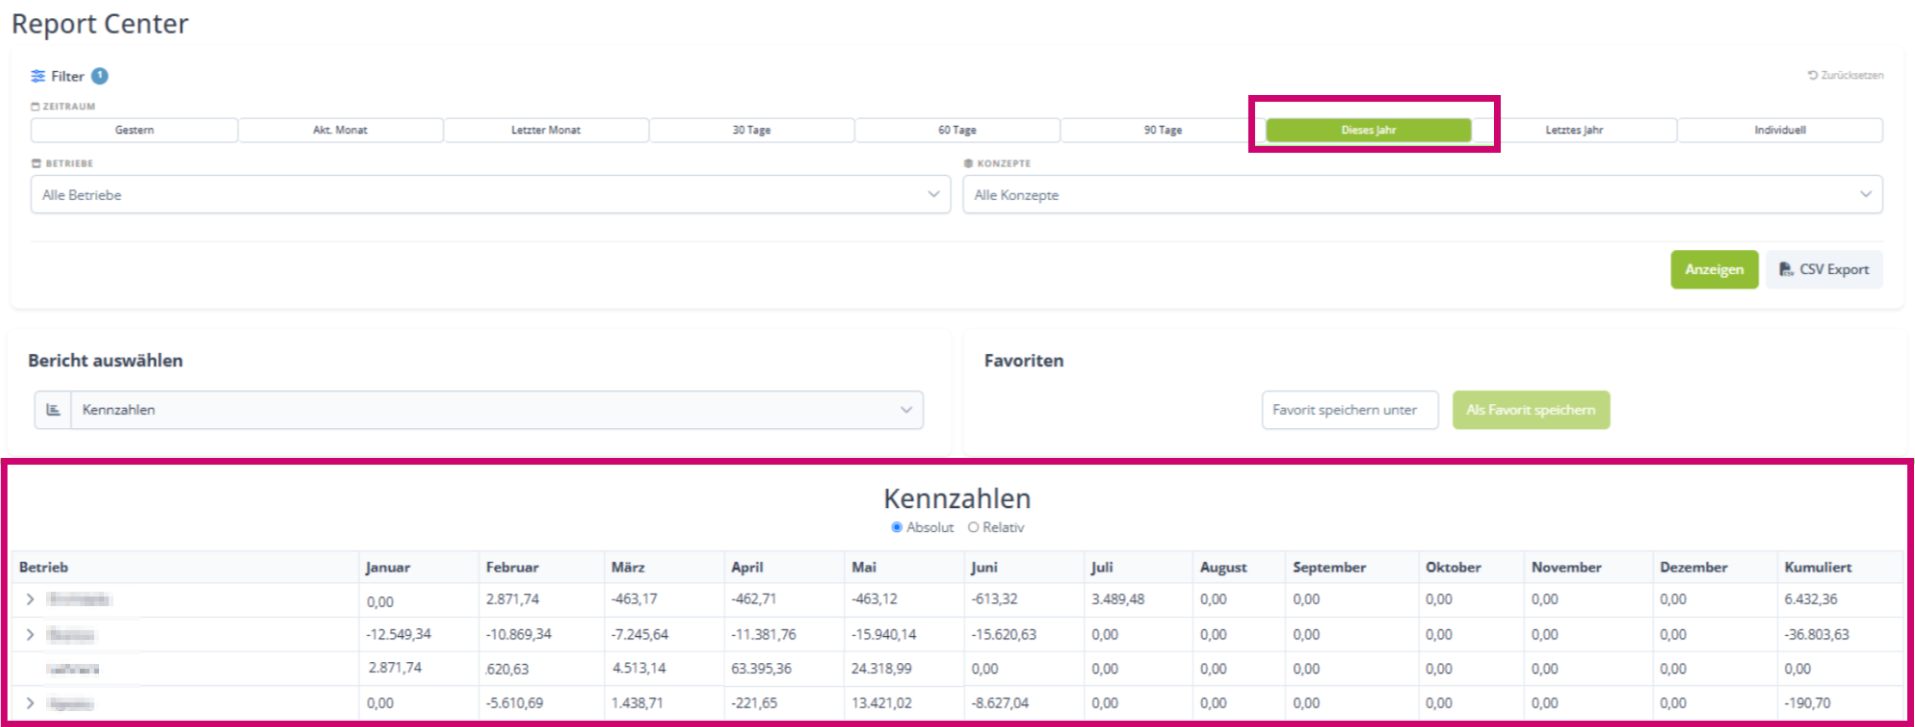Open the Alle Betriebe dropdown
The image size is (1915, 727).
tap(490, 195)
